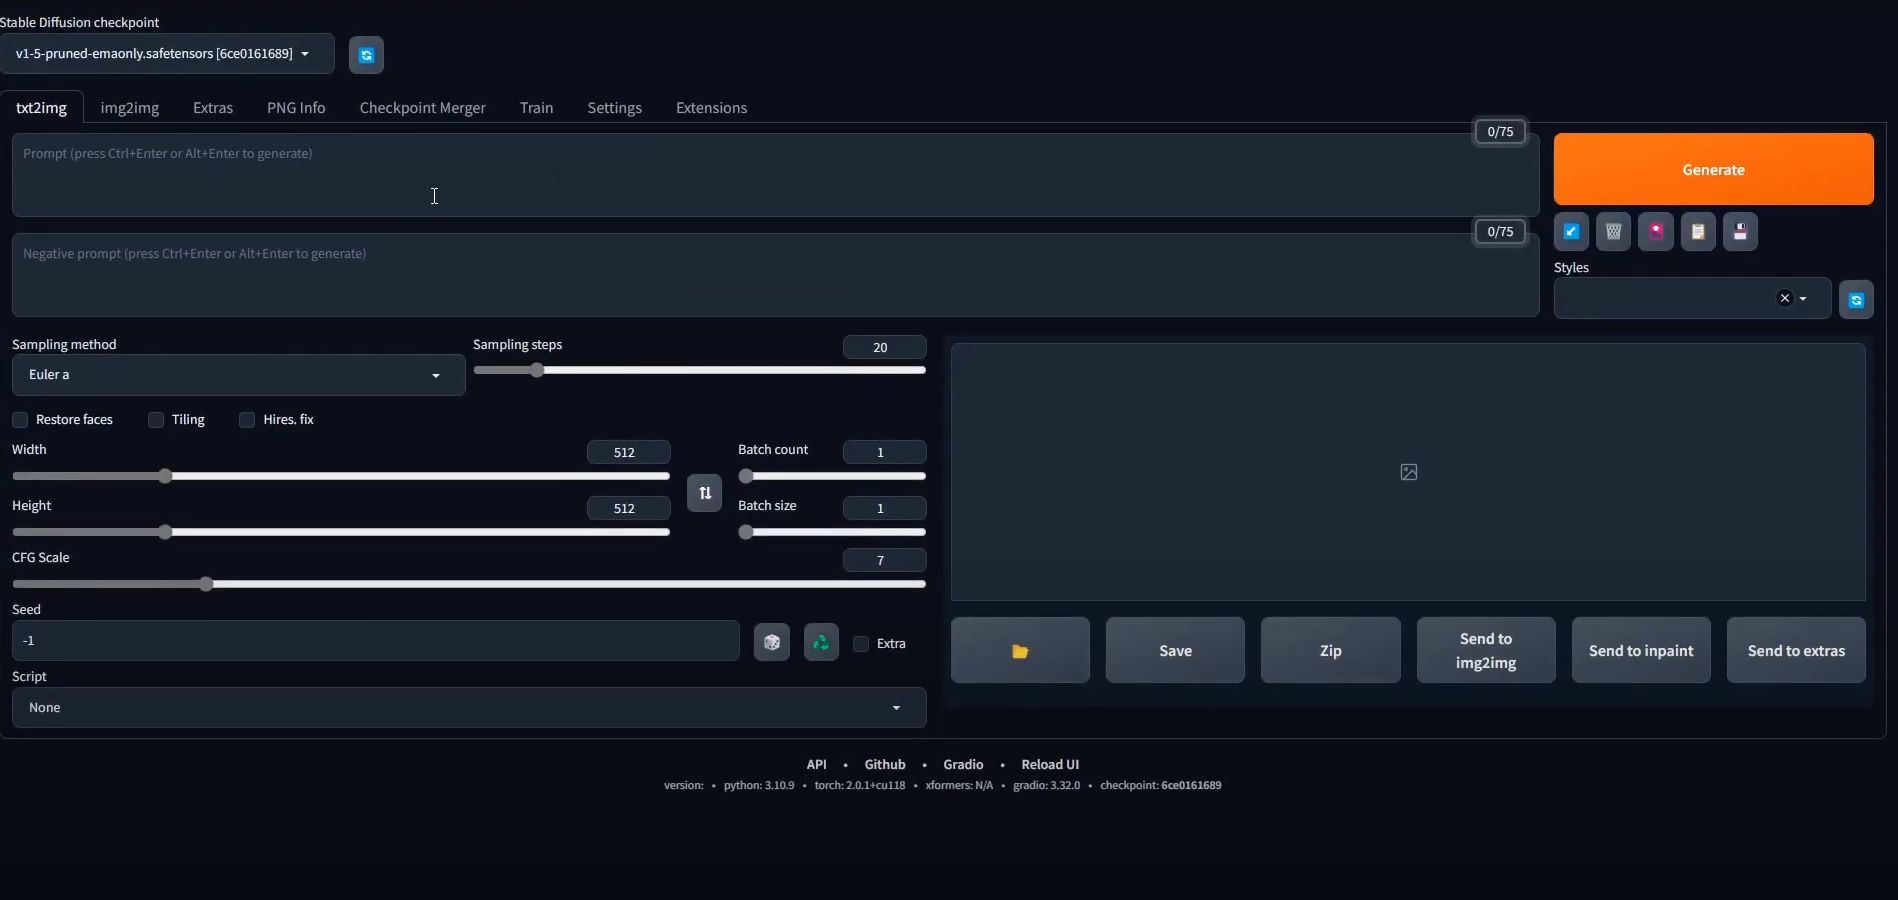Click the dice random seed icon

[771, 642]
